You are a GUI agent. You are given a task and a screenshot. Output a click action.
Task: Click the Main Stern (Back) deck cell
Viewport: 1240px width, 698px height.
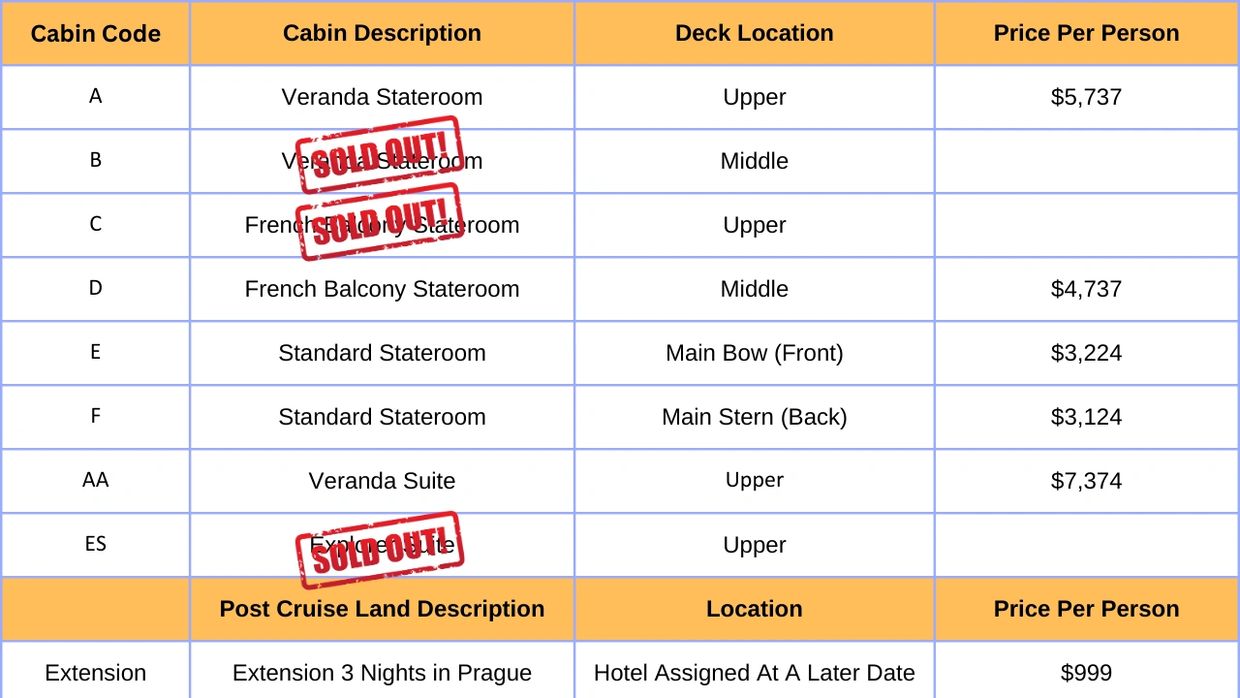(x=754, y=417)
